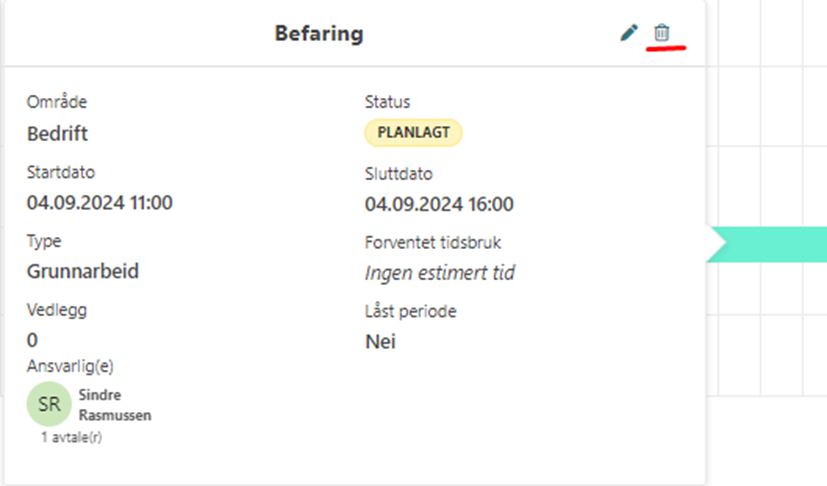Click the Grunnarbeid type value
The image size is (827, 486).
pos(83,271)
